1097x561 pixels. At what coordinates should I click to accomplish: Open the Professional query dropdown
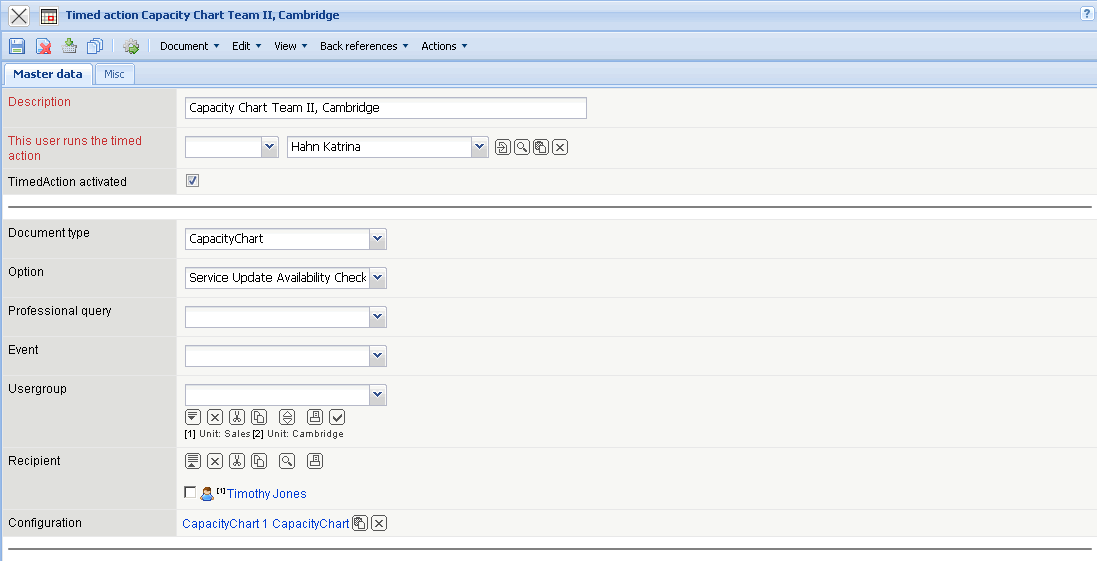click(377, 317)
